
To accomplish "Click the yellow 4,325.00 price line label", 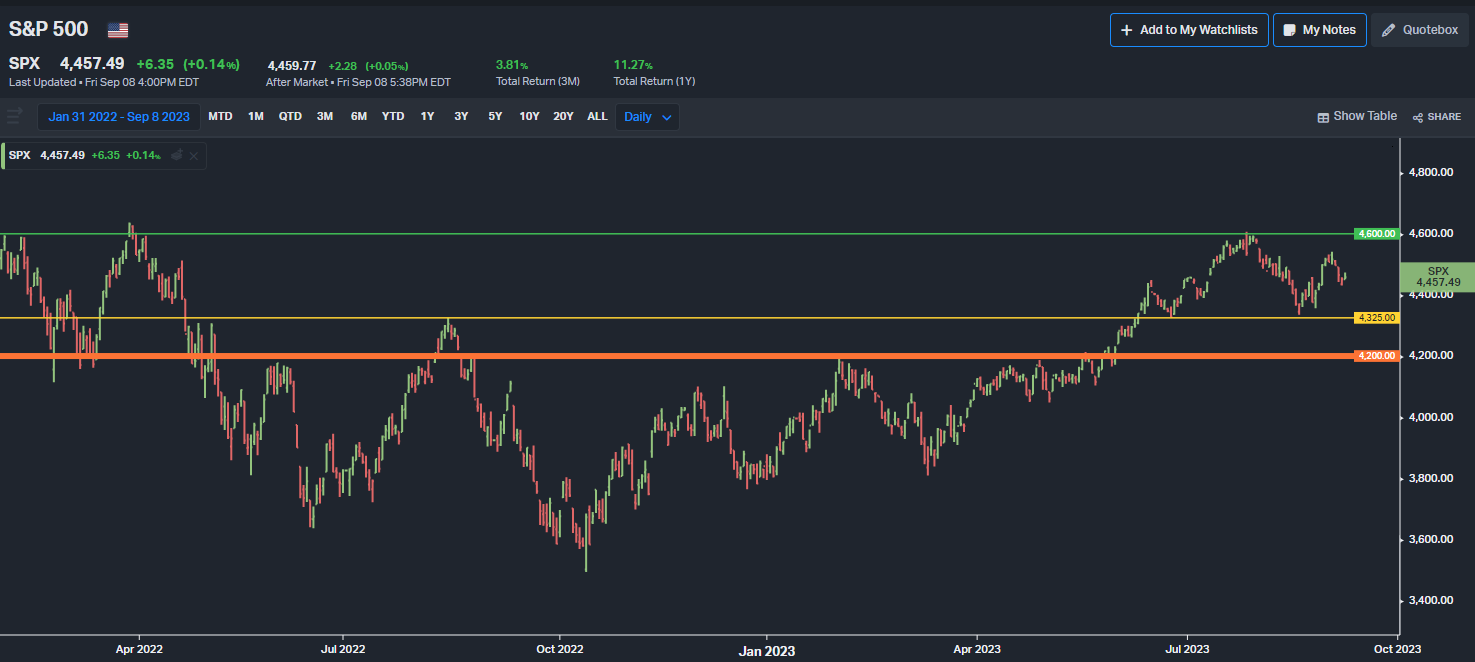I will [1375, 318].
